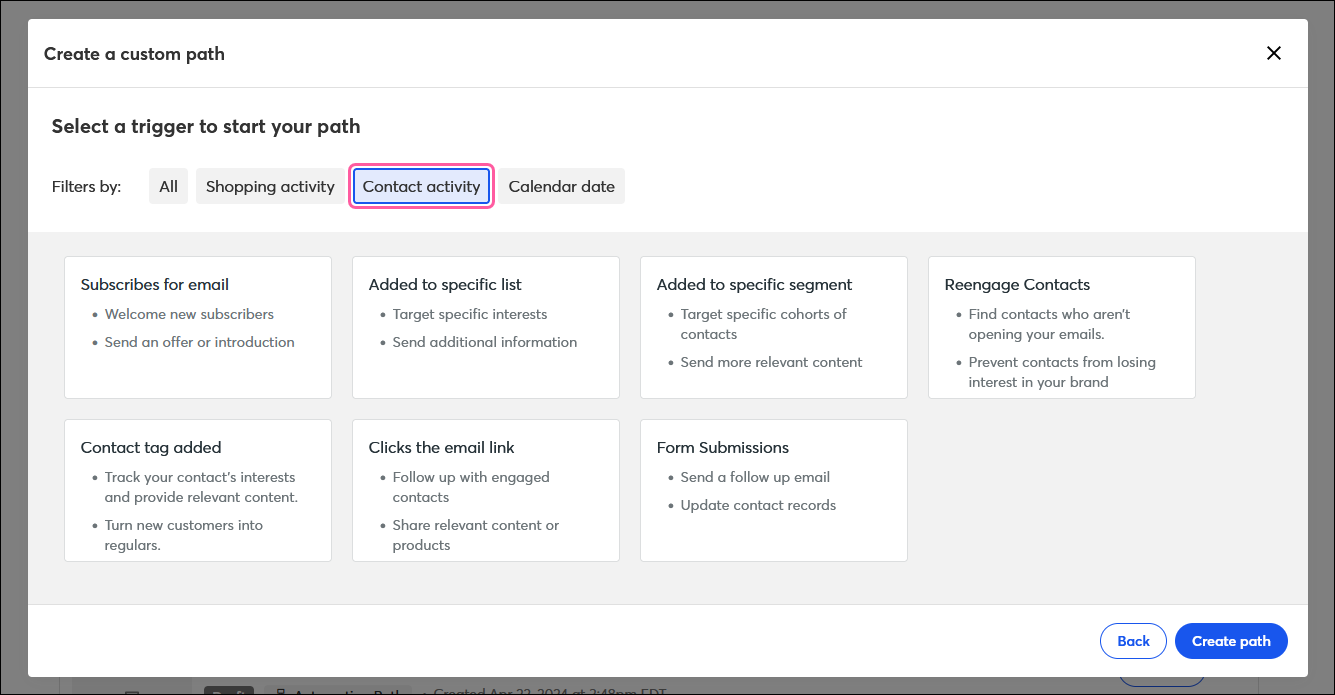Click 'Find contacts who aren't opening' text
Image resolution: width=1335 pixels, height=695 pixels.
(1049, 324)
